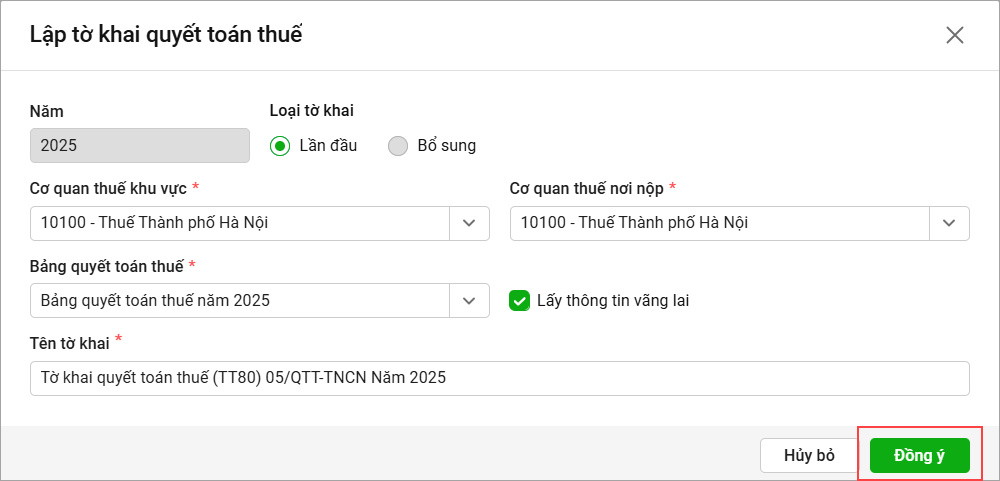Expand Cơ quan thuế nơi nộp dropdown arrow
The width and height of the screenshot is (1000, 481).
949,223
